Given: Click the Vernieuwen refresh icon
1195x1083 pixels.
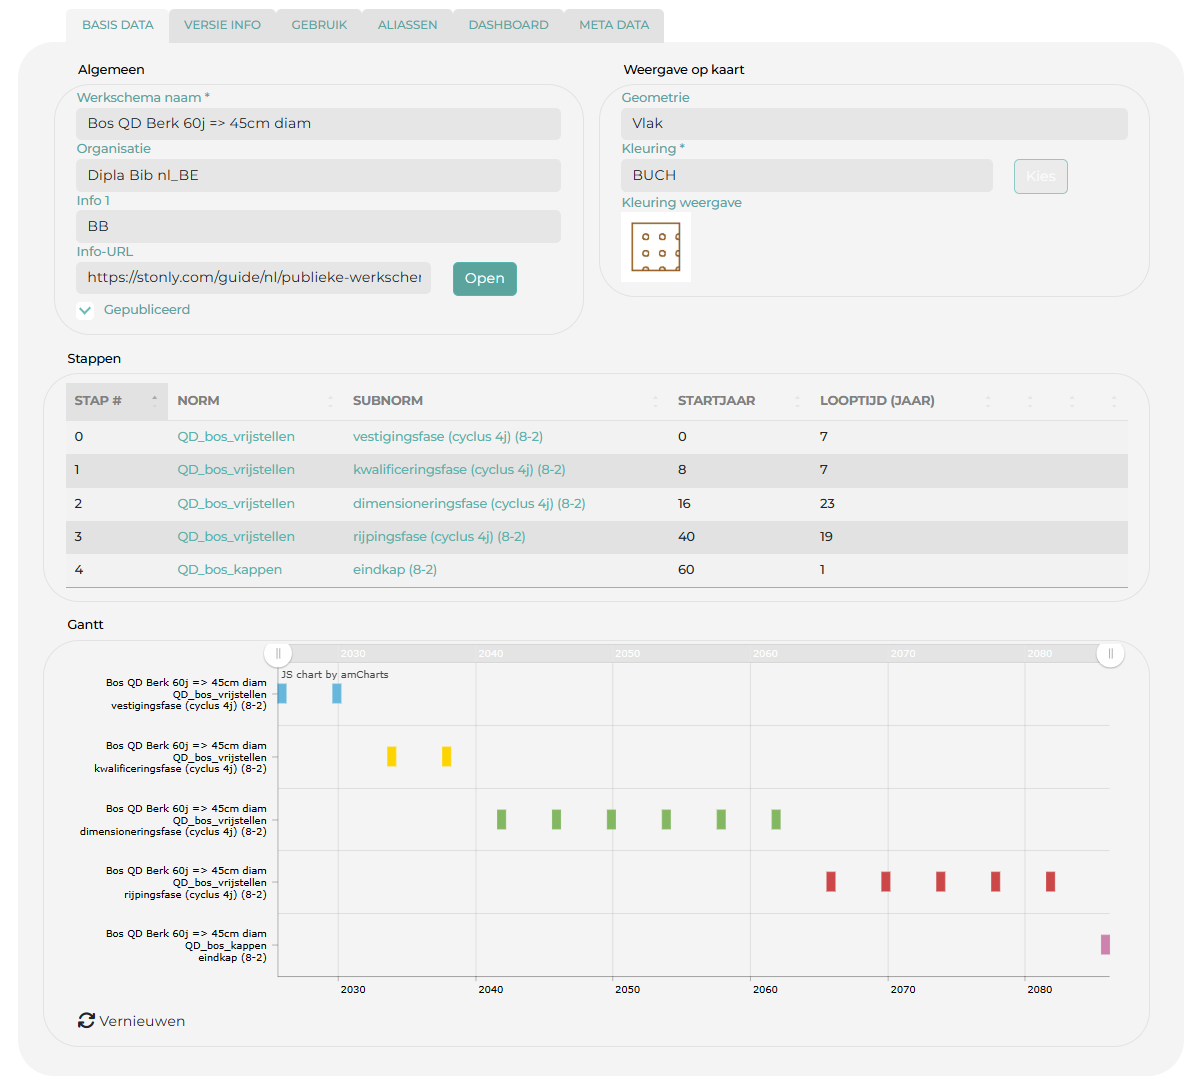Looking at the screenshot, I should (86, 1021).
